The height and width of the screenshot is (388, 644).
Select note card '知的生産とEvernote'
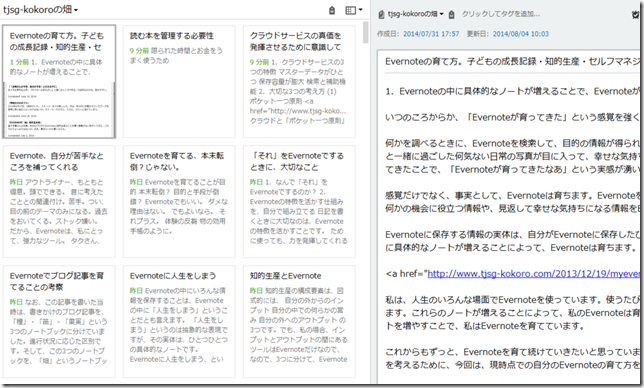pos(299,321)
